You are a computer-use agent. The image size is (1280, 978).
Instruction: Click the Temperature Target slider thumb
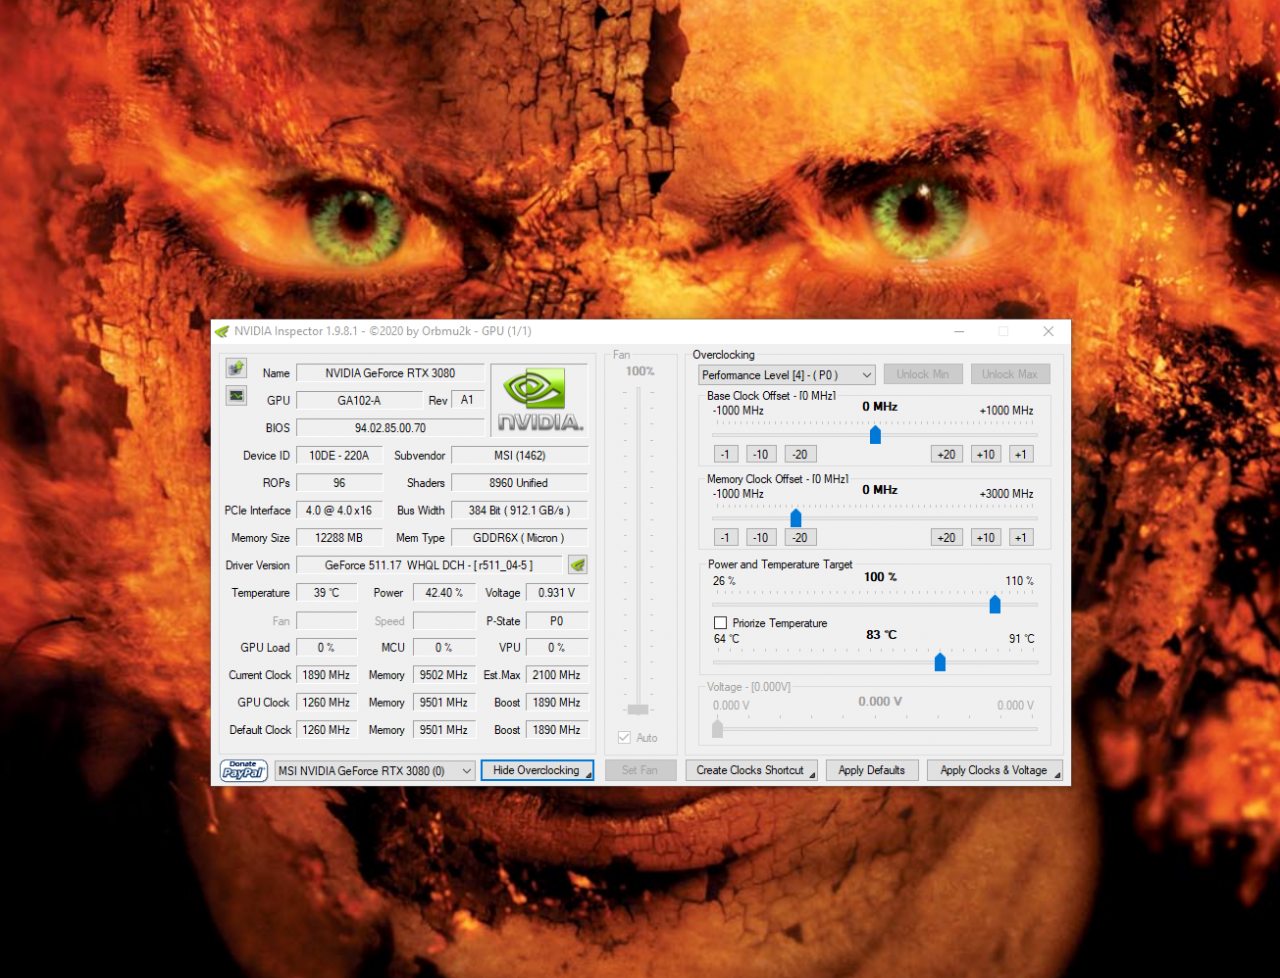pyautogui.click(x=940, y=662)
